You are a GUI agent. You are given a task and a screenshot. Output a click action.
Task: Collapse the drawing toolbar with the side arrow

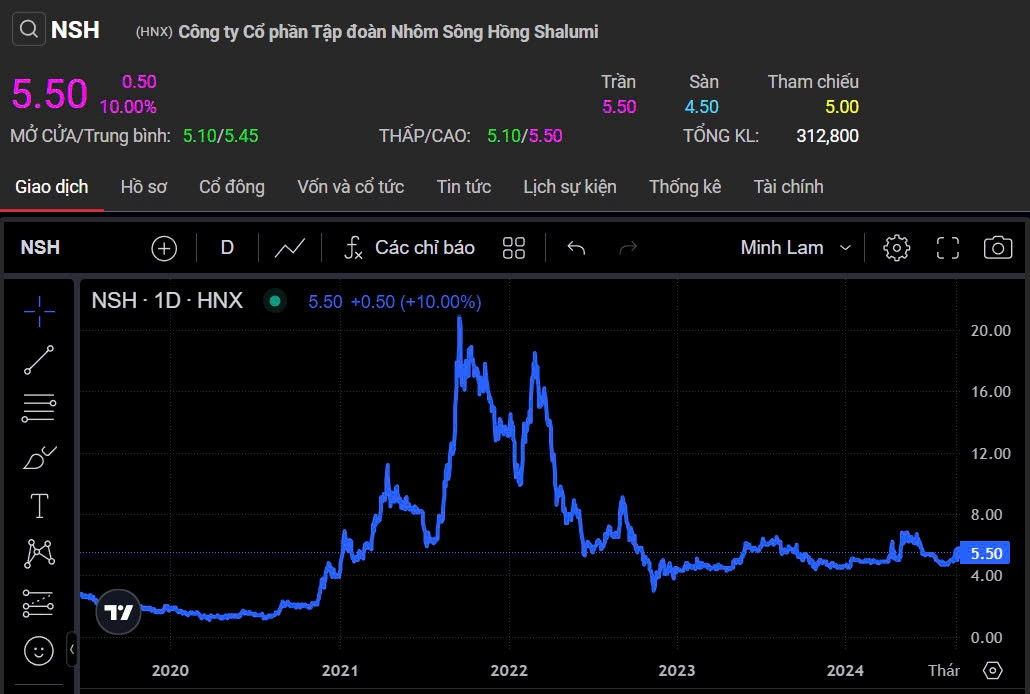tap(72, 649)
